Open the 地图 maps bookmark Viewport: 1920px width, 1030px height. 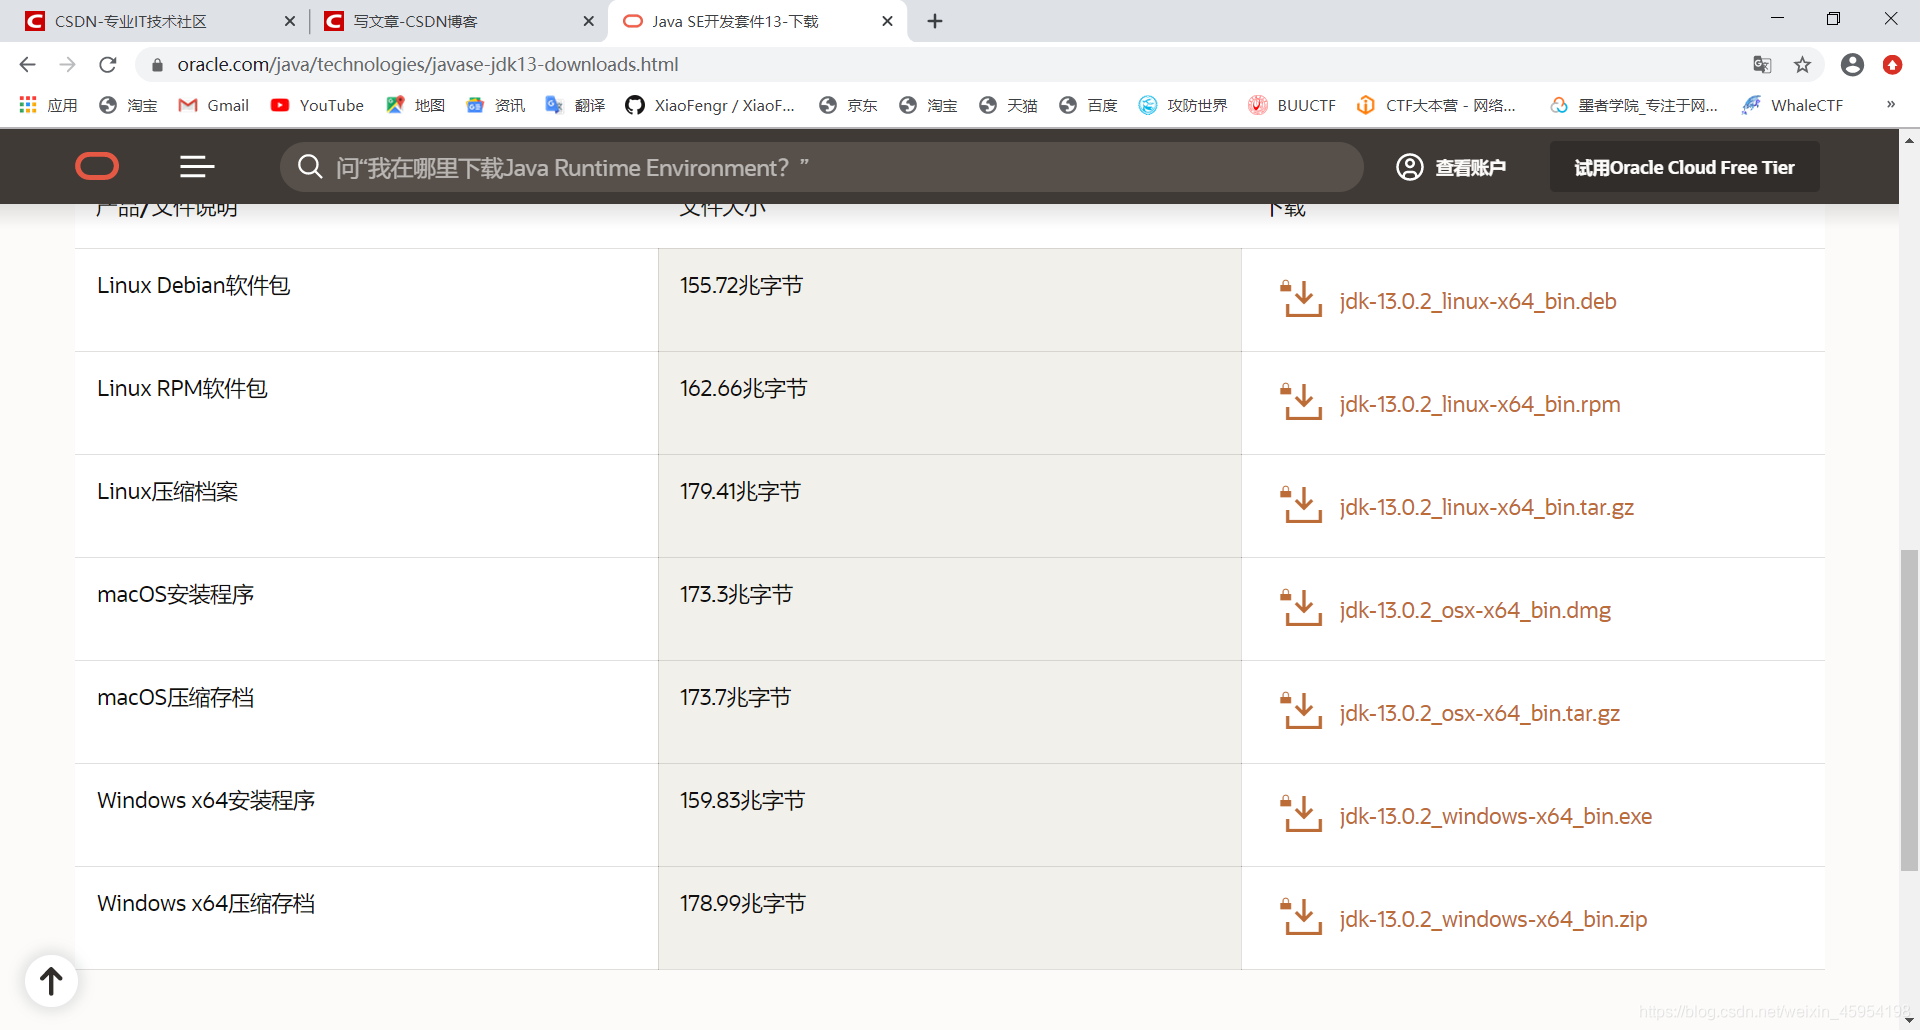tap(415, 105)
